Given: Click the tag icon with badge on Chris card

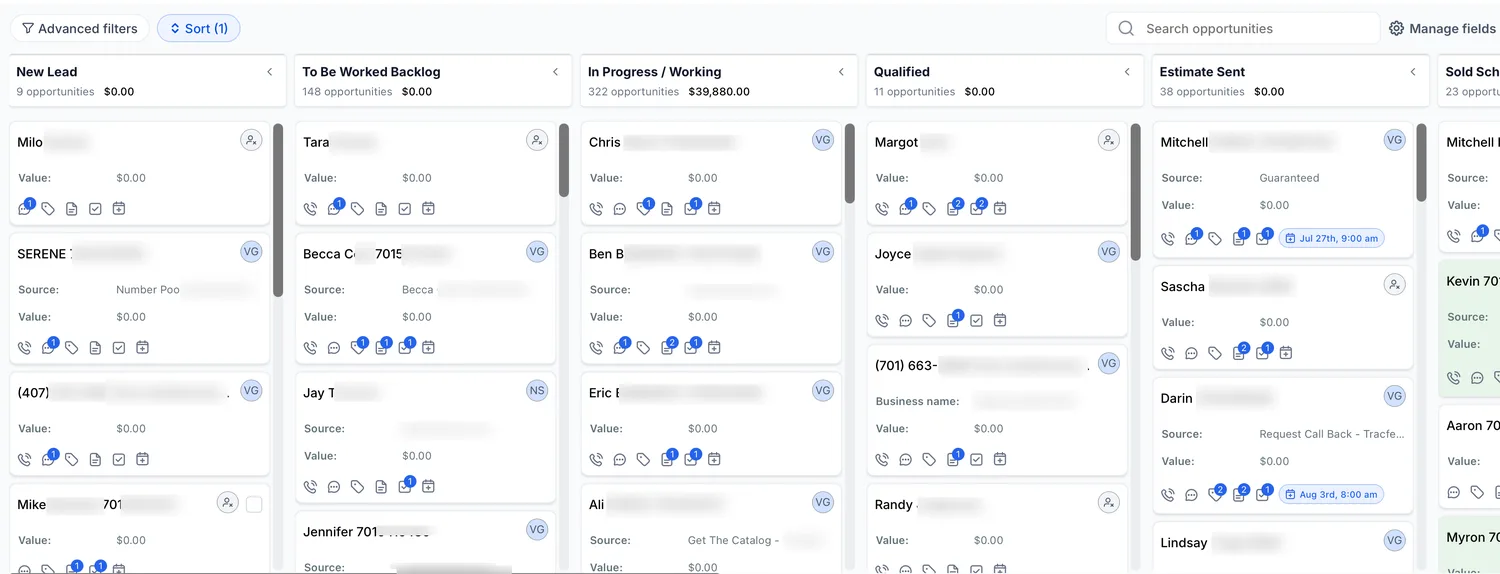Looking at the screenshot, I should click(645, 207).
